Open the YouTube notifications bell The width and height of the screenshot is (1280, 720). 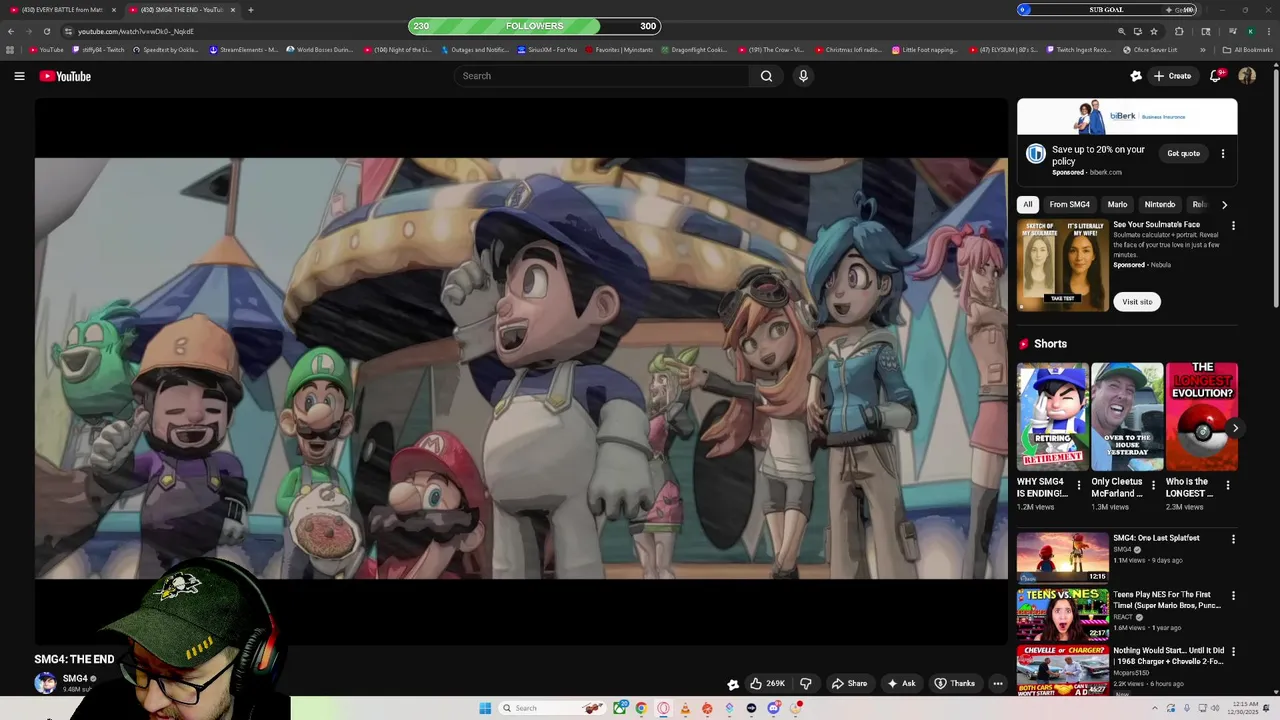(x=1215, y=76)
